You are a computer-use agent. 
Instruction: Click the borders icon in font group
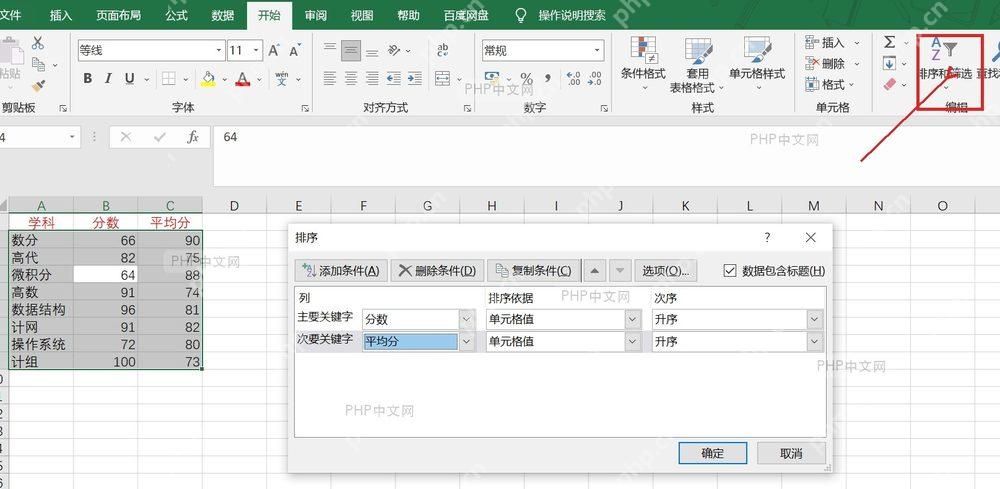168,78
